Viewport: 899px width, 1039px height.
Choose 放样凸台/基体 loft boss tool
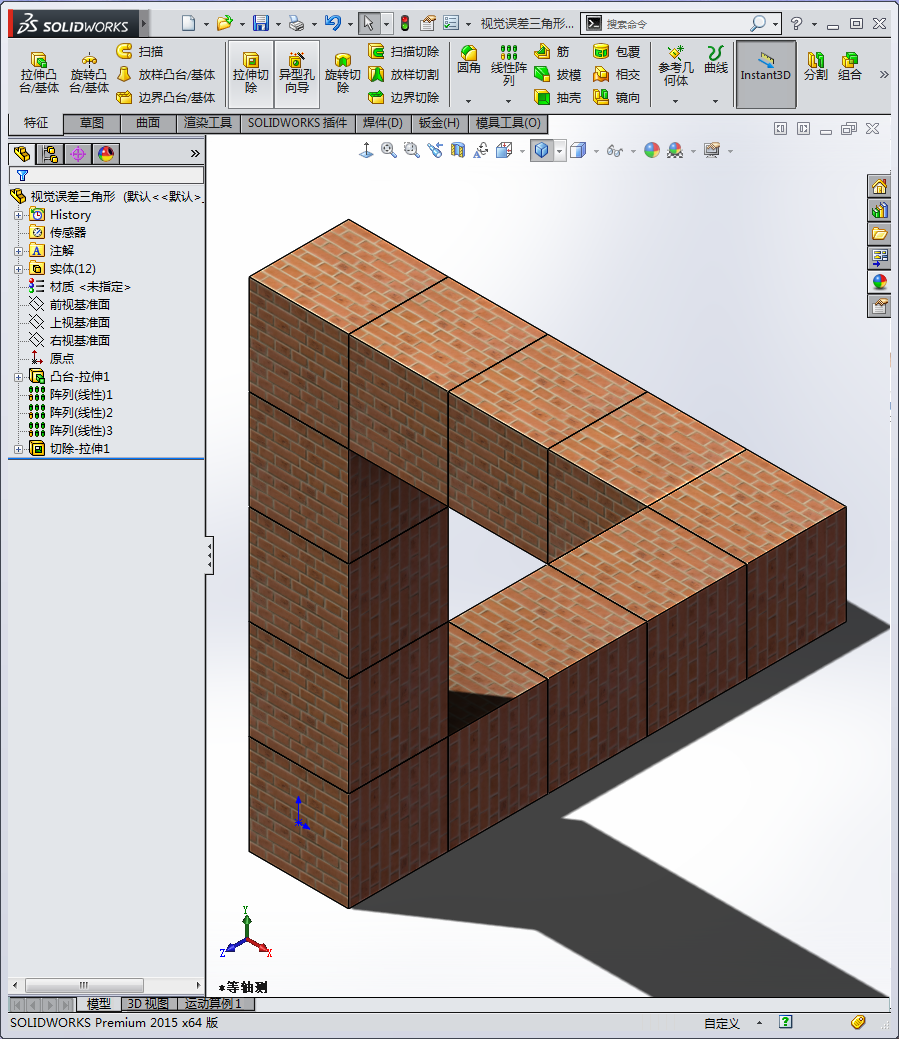pos(166,74)
